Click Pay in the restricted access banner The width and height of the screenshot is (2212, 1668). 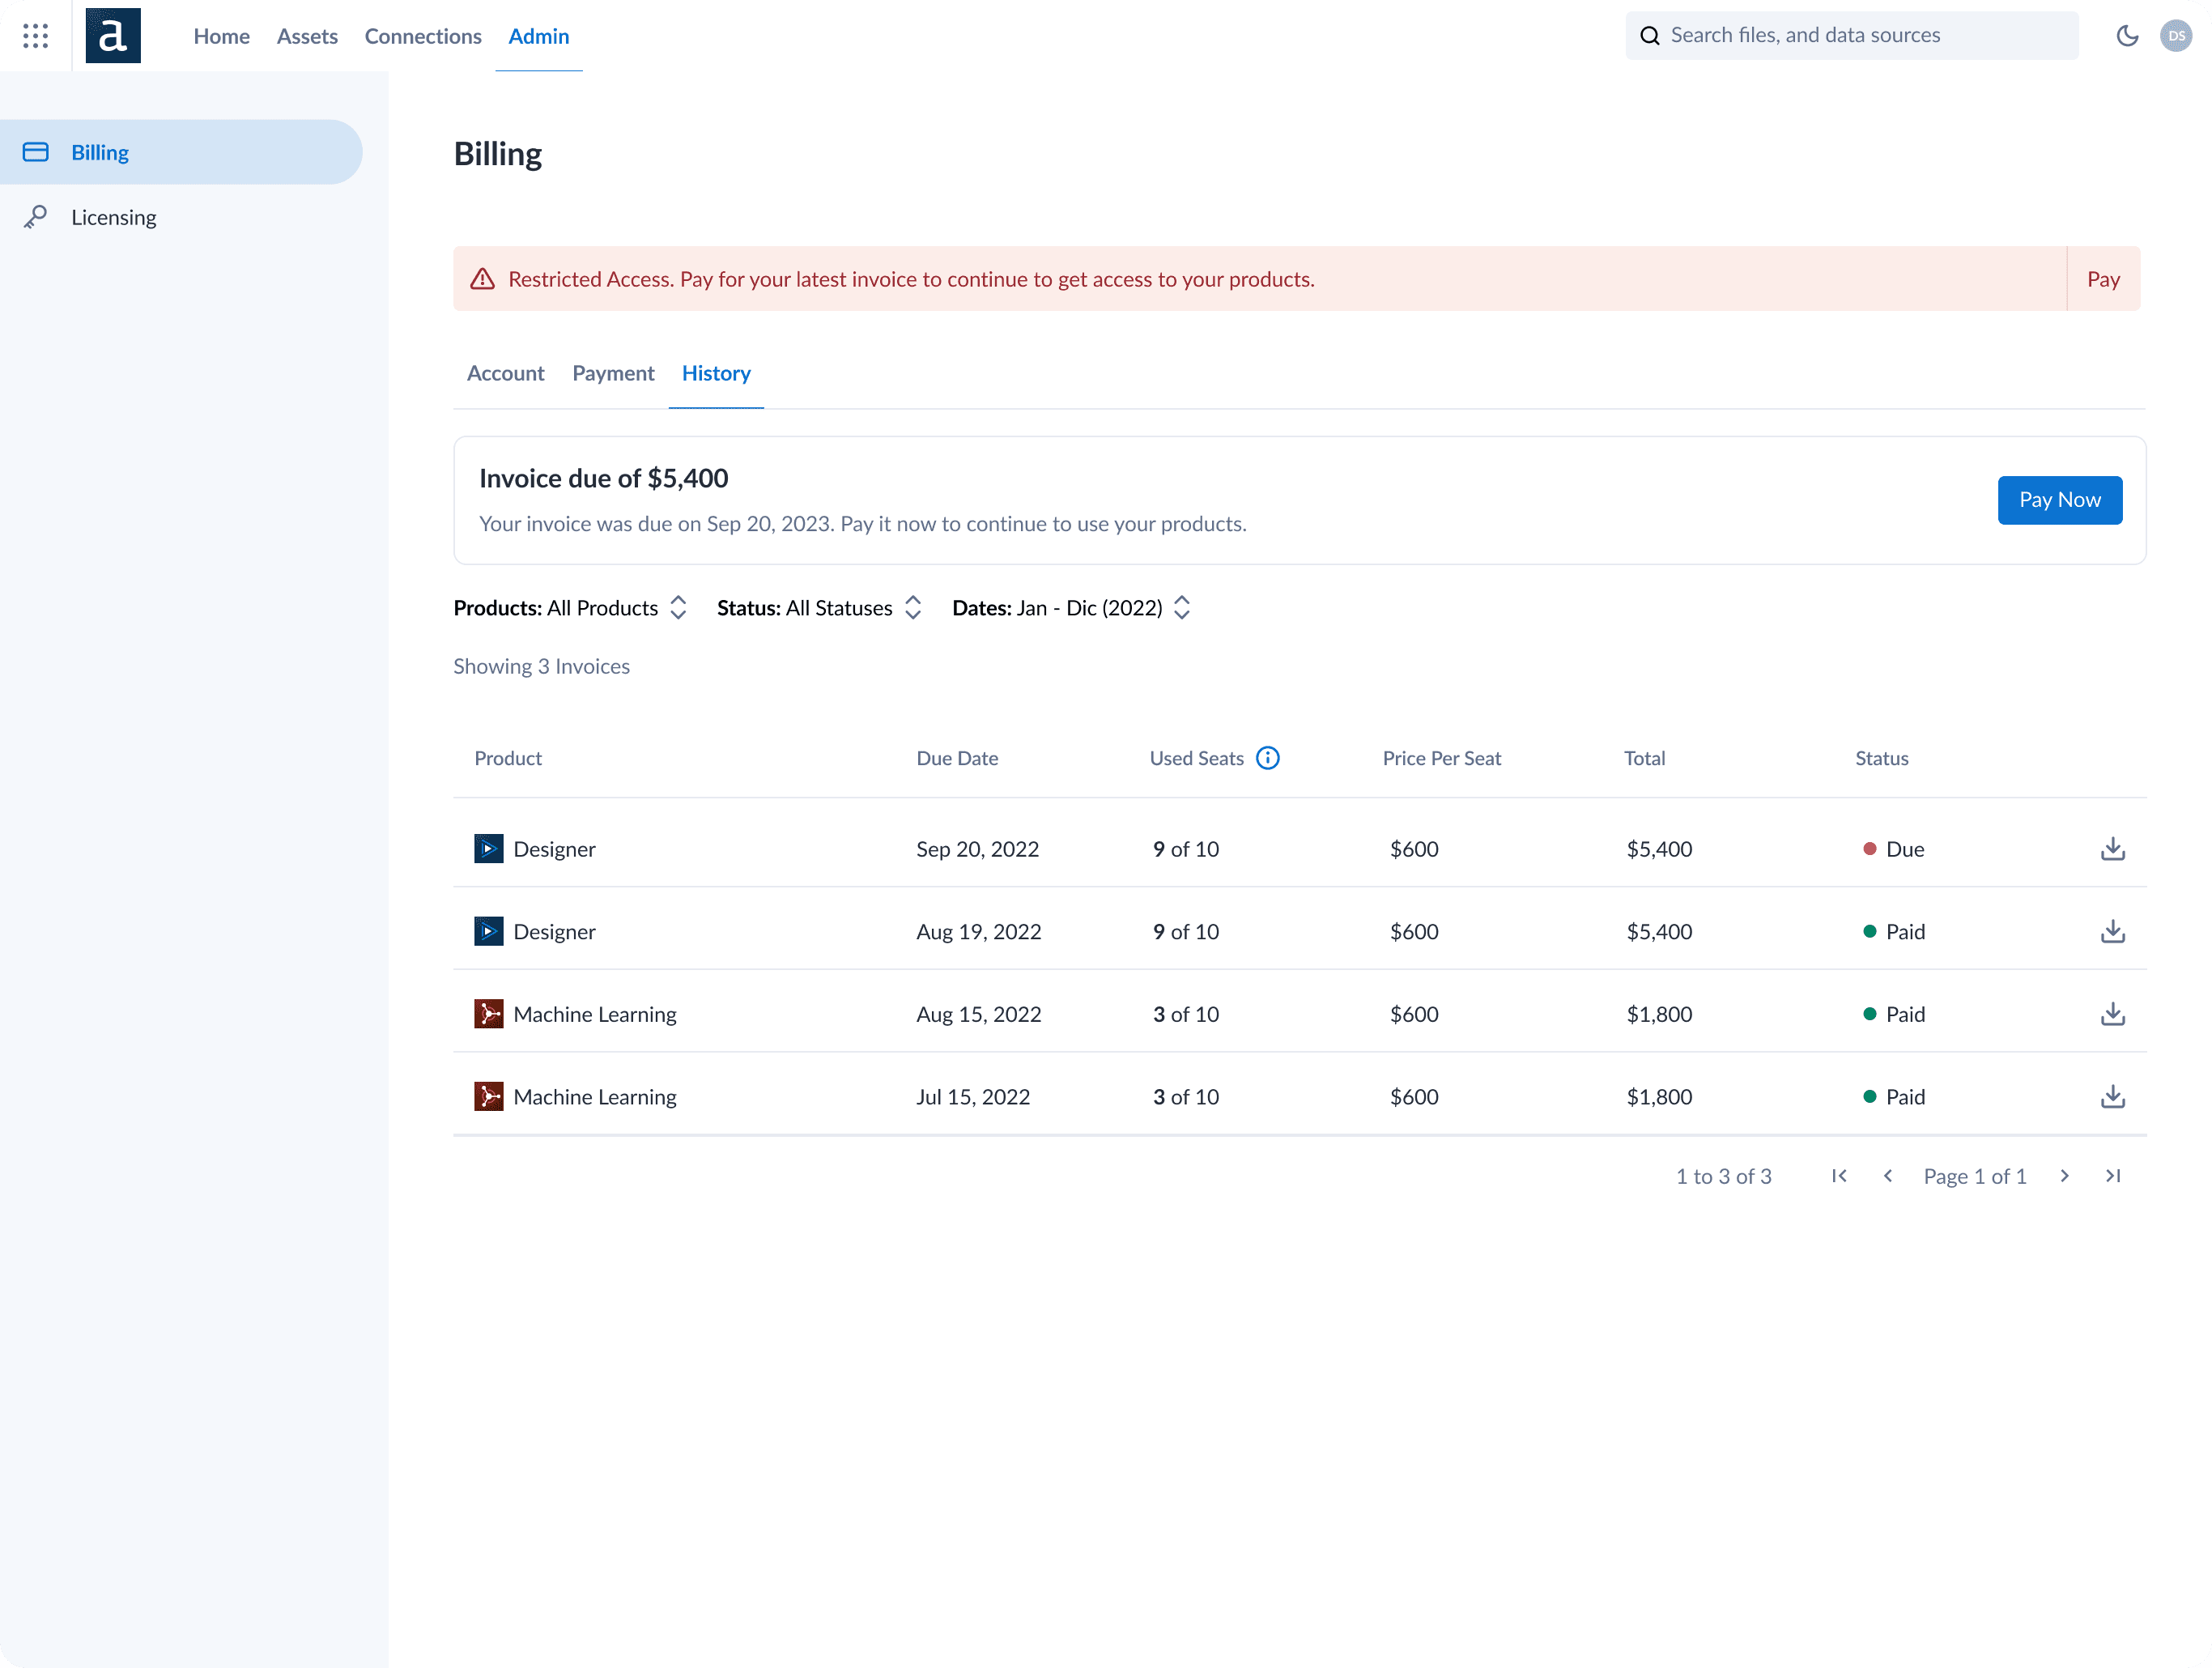2103,279
